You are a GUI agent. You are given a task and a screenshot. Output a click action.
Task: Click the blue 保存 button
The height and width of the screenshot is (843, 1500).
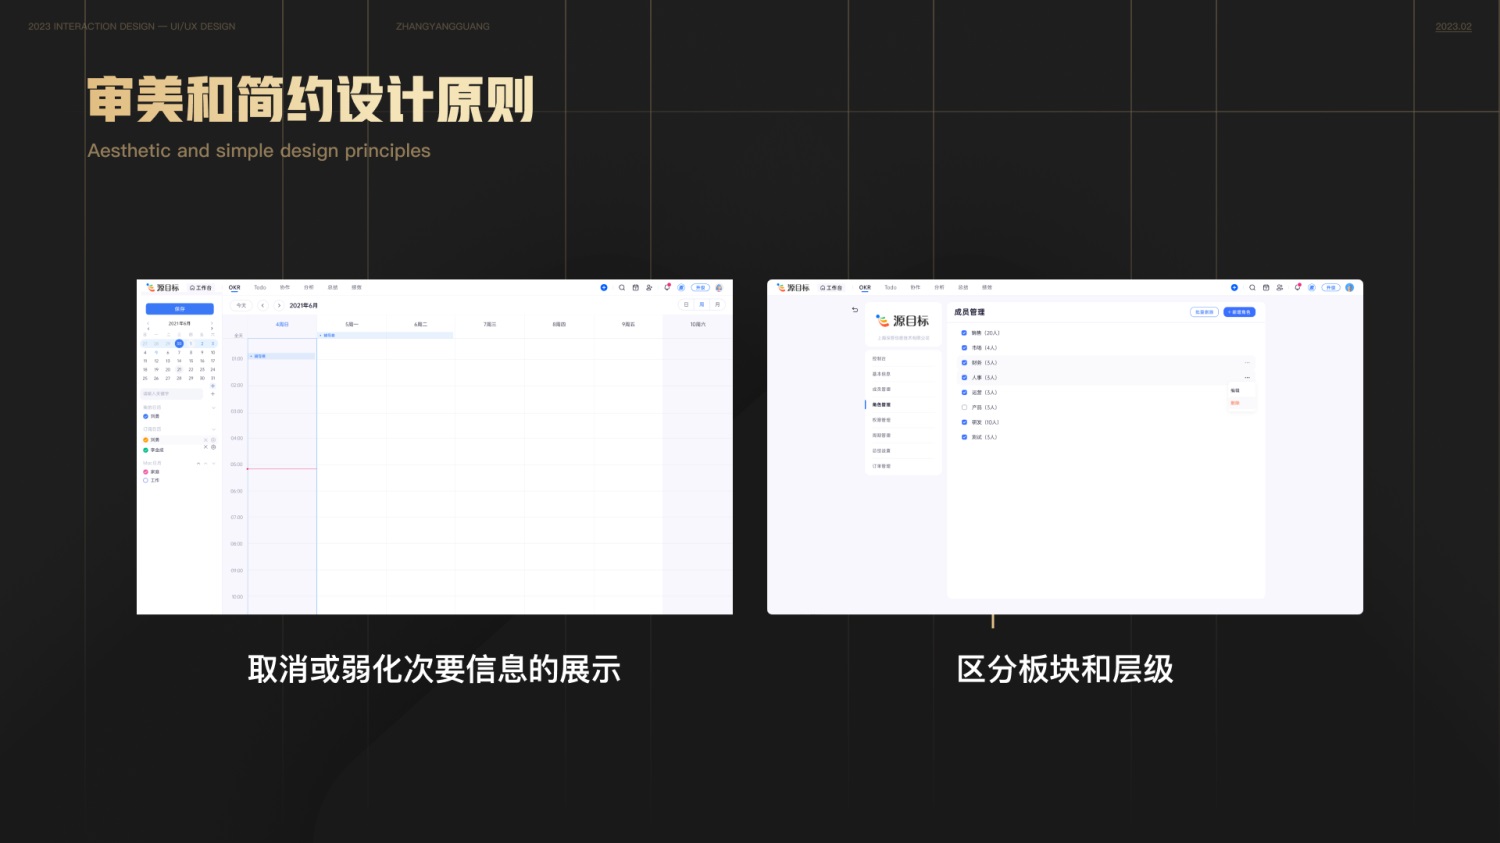pyautogui.click(x=180, y=308)
